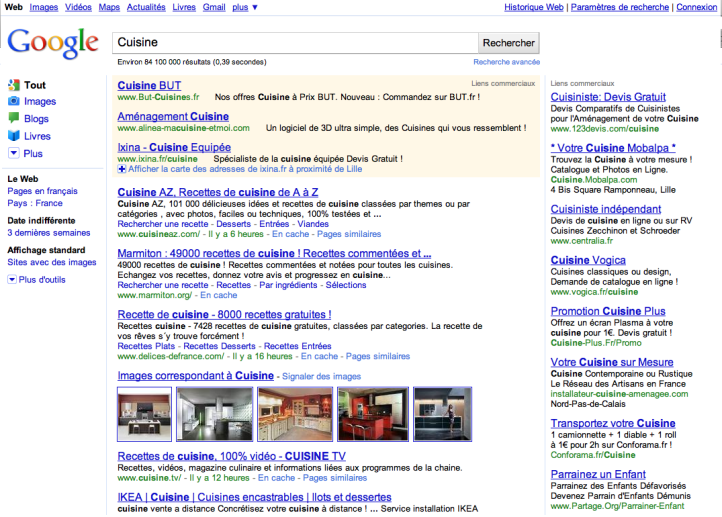Open Images correspondant à Cuisine link

(x=196, y=376)
